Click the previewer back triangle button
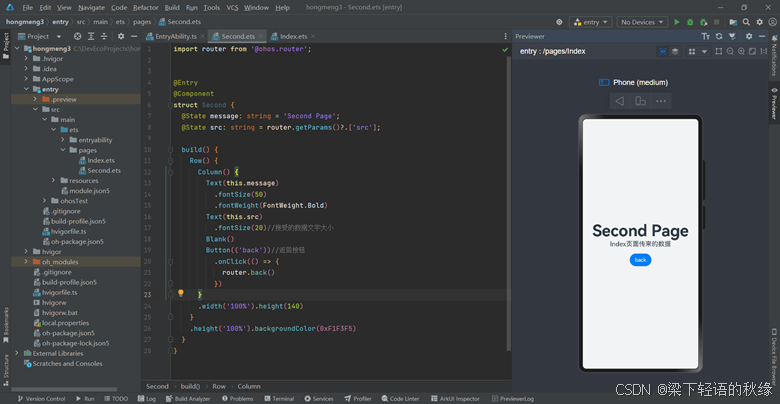 click(x=619, y=101)
